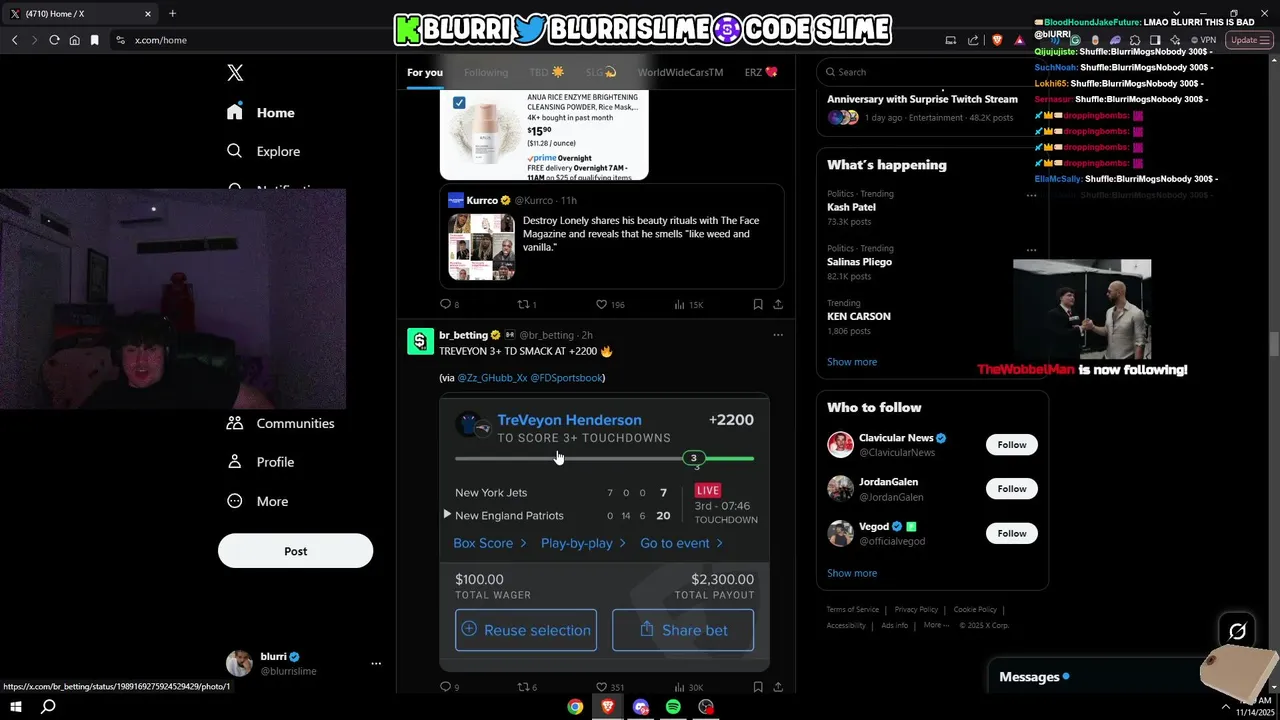
Task: Show more under What's happening
Action: pyautogui.click(x=852, y=362)
